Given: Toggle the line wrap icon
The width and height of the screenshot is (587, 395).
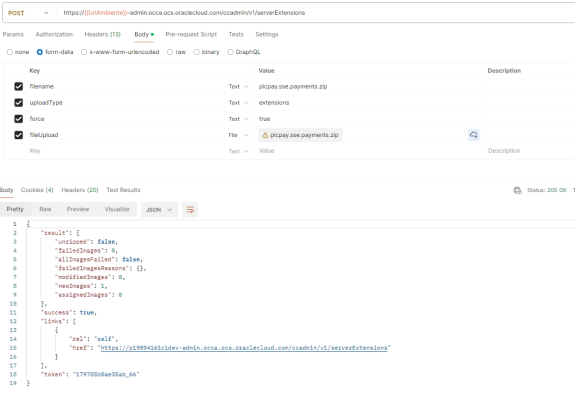Looking at the screenshot, I should click(x=190, y=210).
